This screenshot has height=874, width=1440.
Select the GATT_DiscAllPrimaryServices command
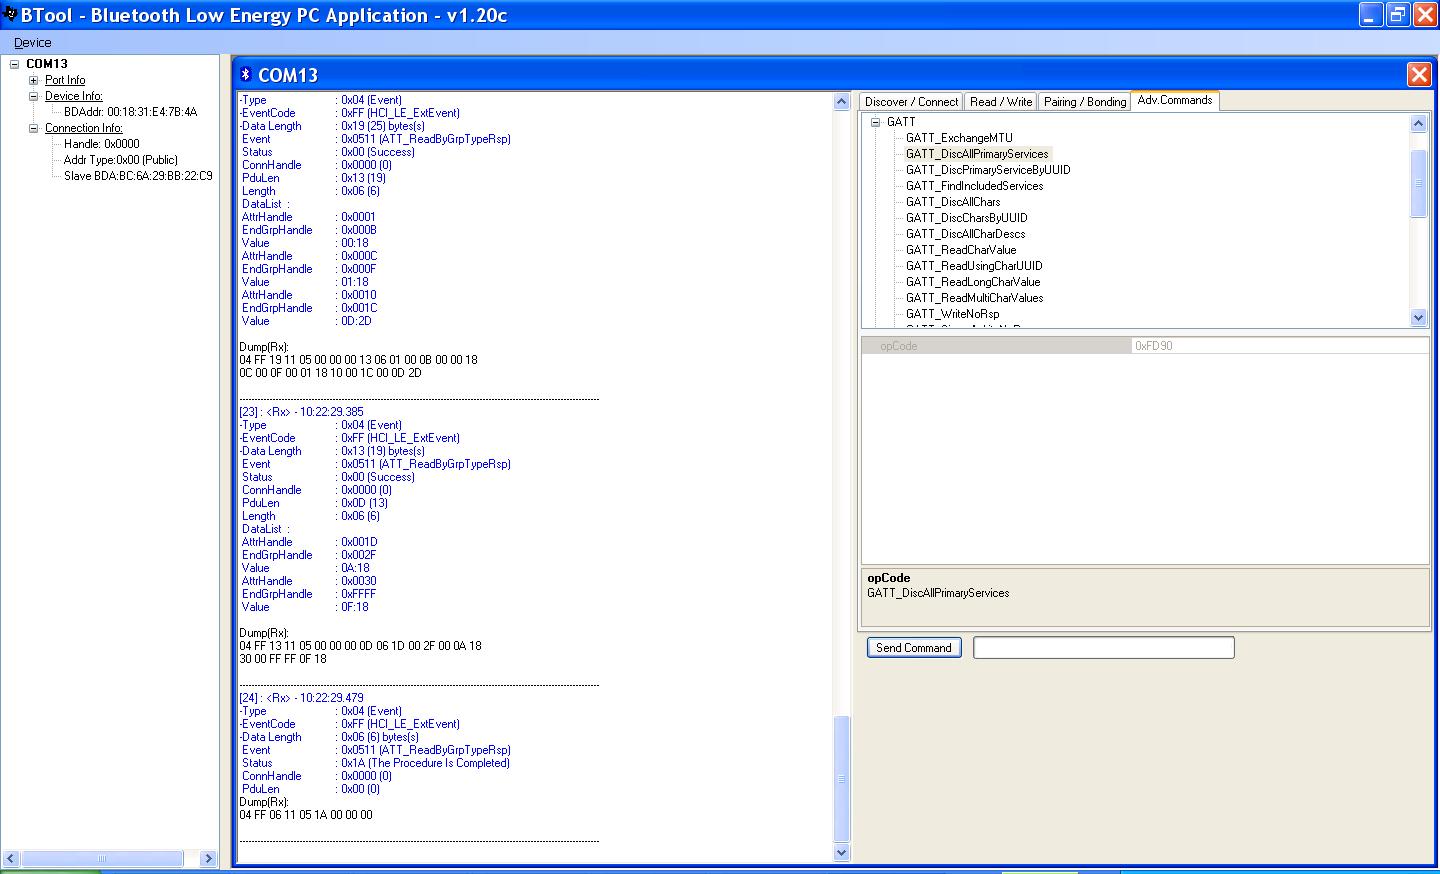[x=977, y=154]
